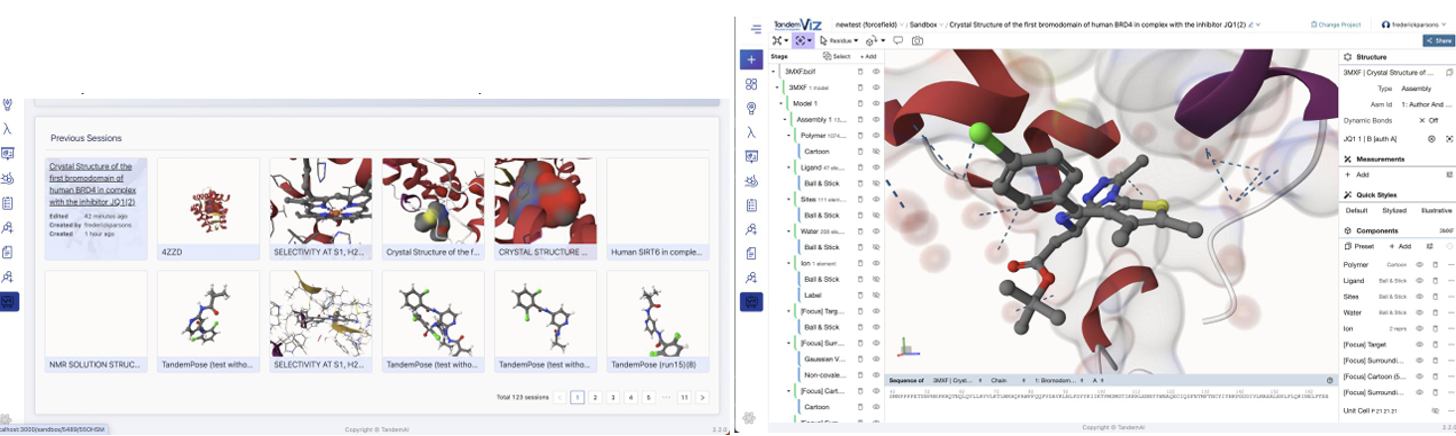The width and height of the screenshot is (1456, 436).
Task: Click Select in the Stage panel header
Action: [x=838, y=57]
